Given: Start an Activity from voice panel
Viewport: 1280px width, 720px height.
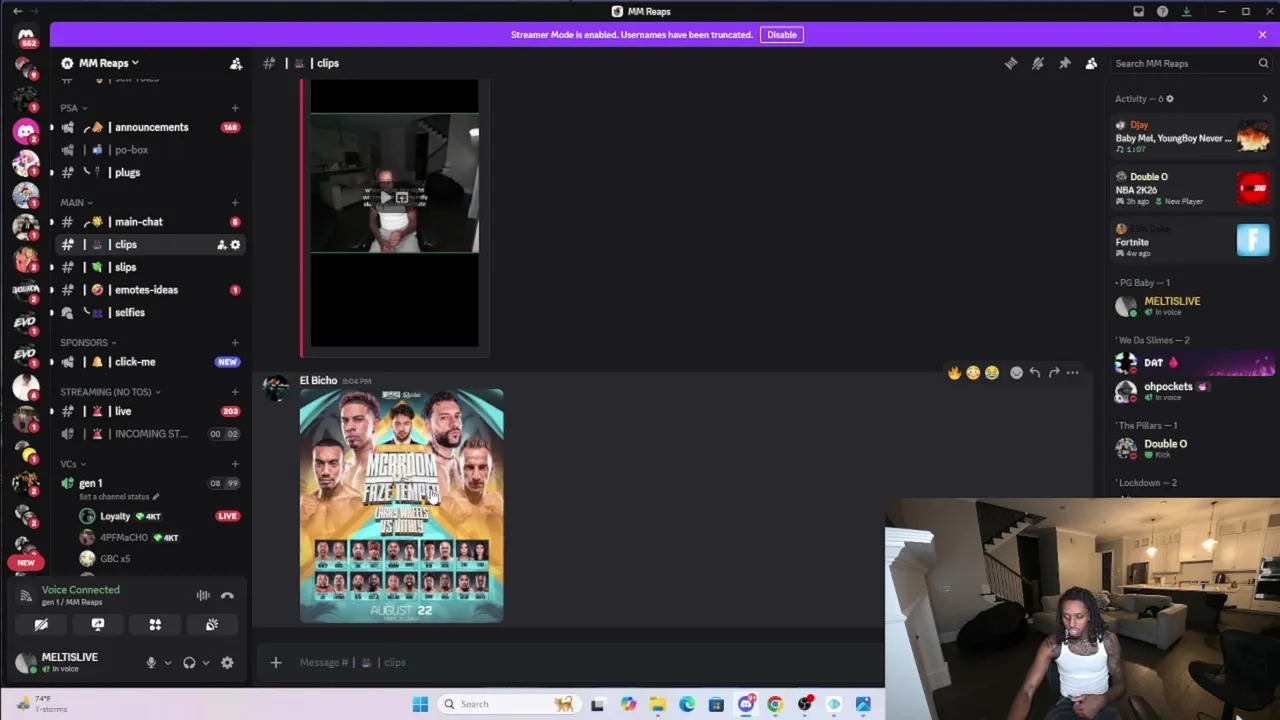Looking at the screenshot, I should click(155, 625).
